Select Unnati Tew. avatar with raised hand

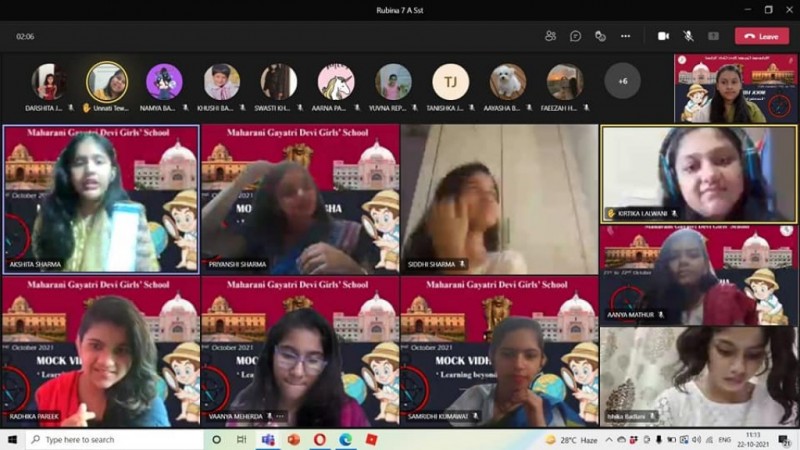coord(107,82)
